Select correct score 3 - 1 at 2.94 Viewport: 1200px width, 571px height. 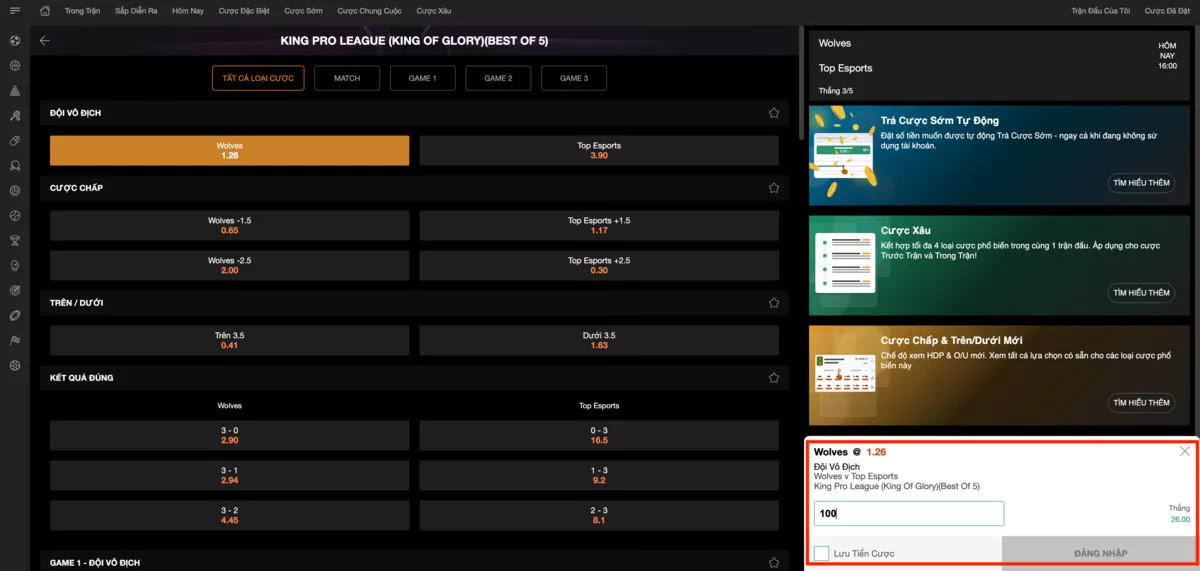point(229,475)
